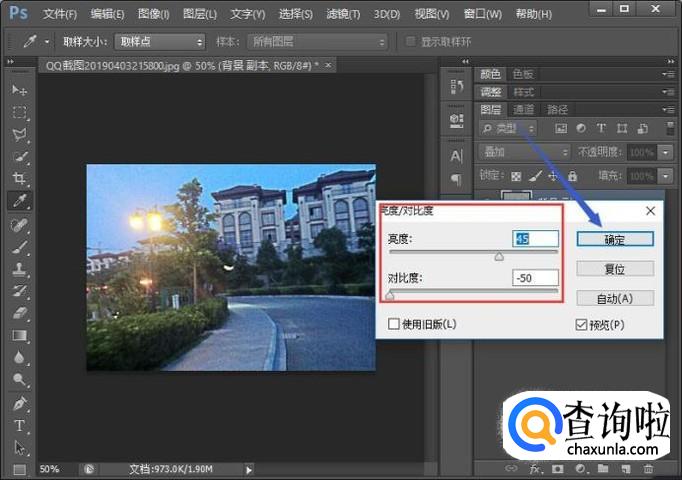The image size is (682, 480).
Task: Select the Rectangular Marquee tool
Action: [x=19, y=112]
